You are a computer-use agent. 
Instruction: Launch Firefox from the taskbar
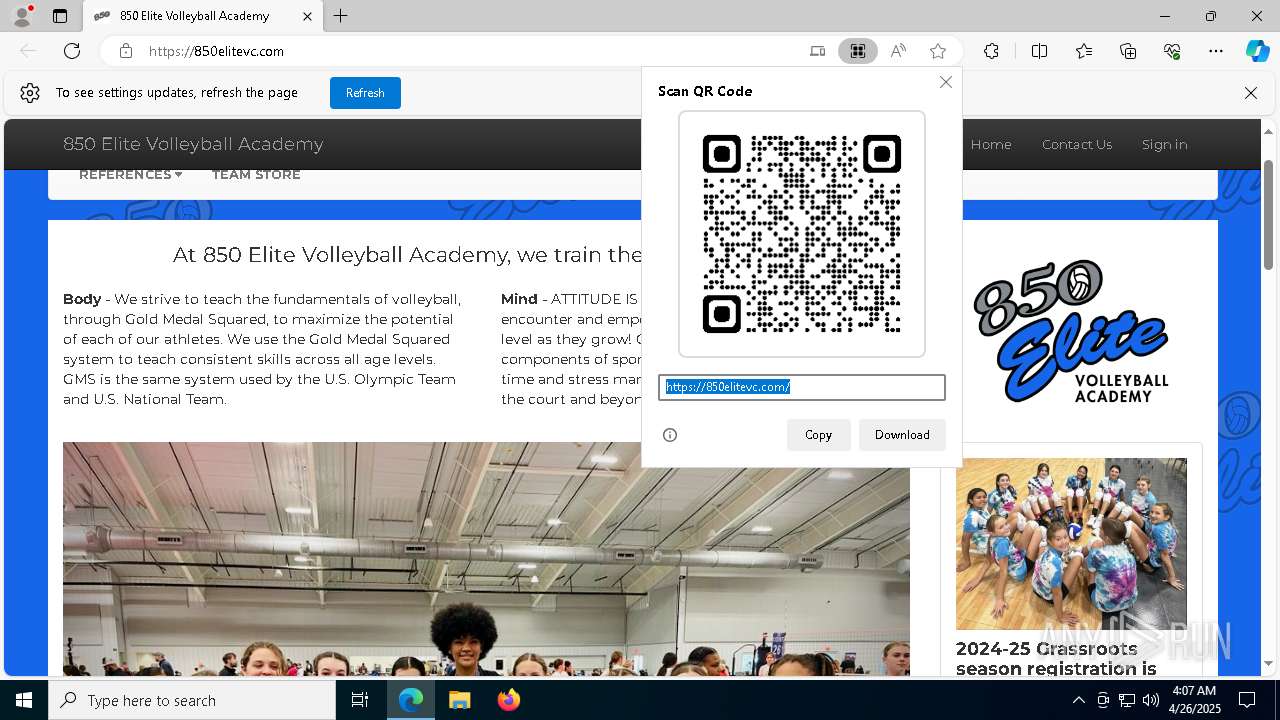click(508, 700)
